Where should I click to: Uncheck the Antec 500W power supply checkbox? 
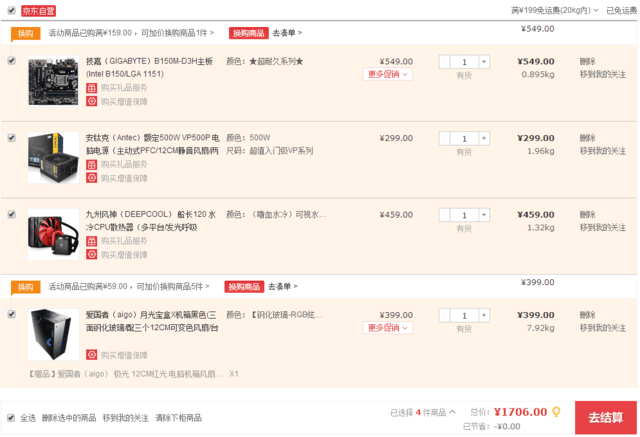click(11, 138)
